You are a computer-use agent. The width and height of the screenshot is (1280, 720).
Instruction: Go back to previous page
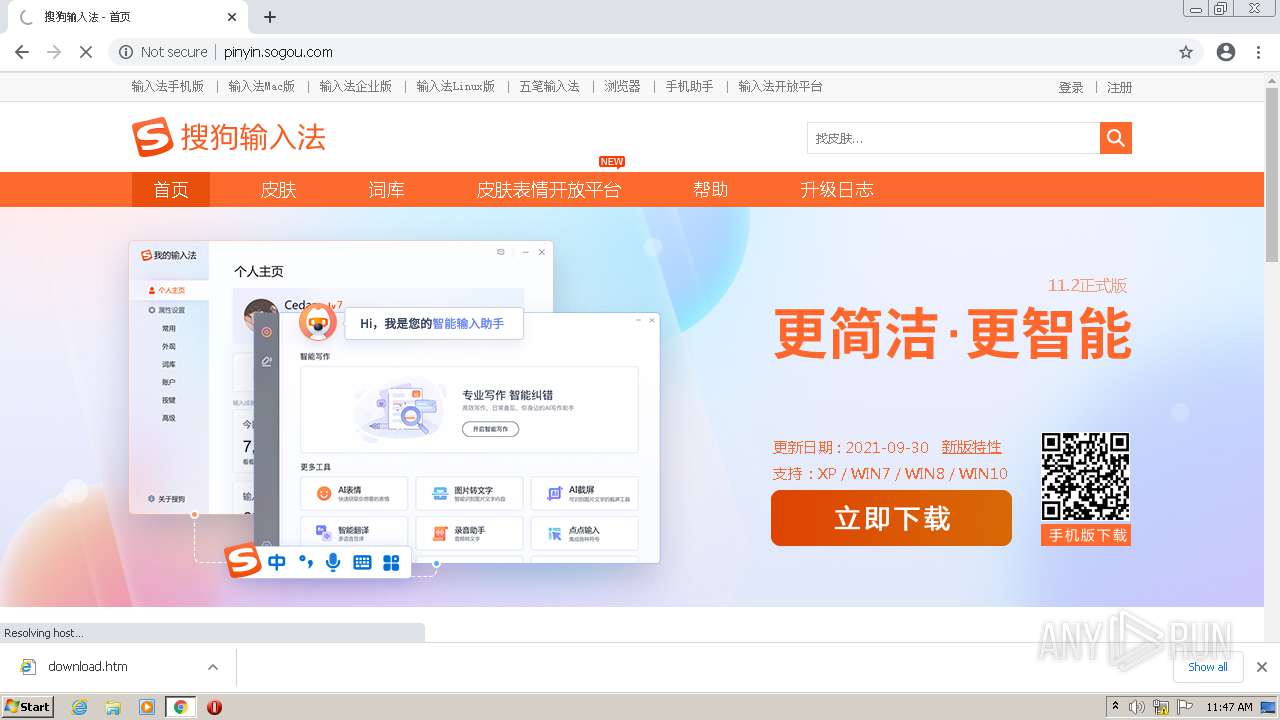coord(22,52)
